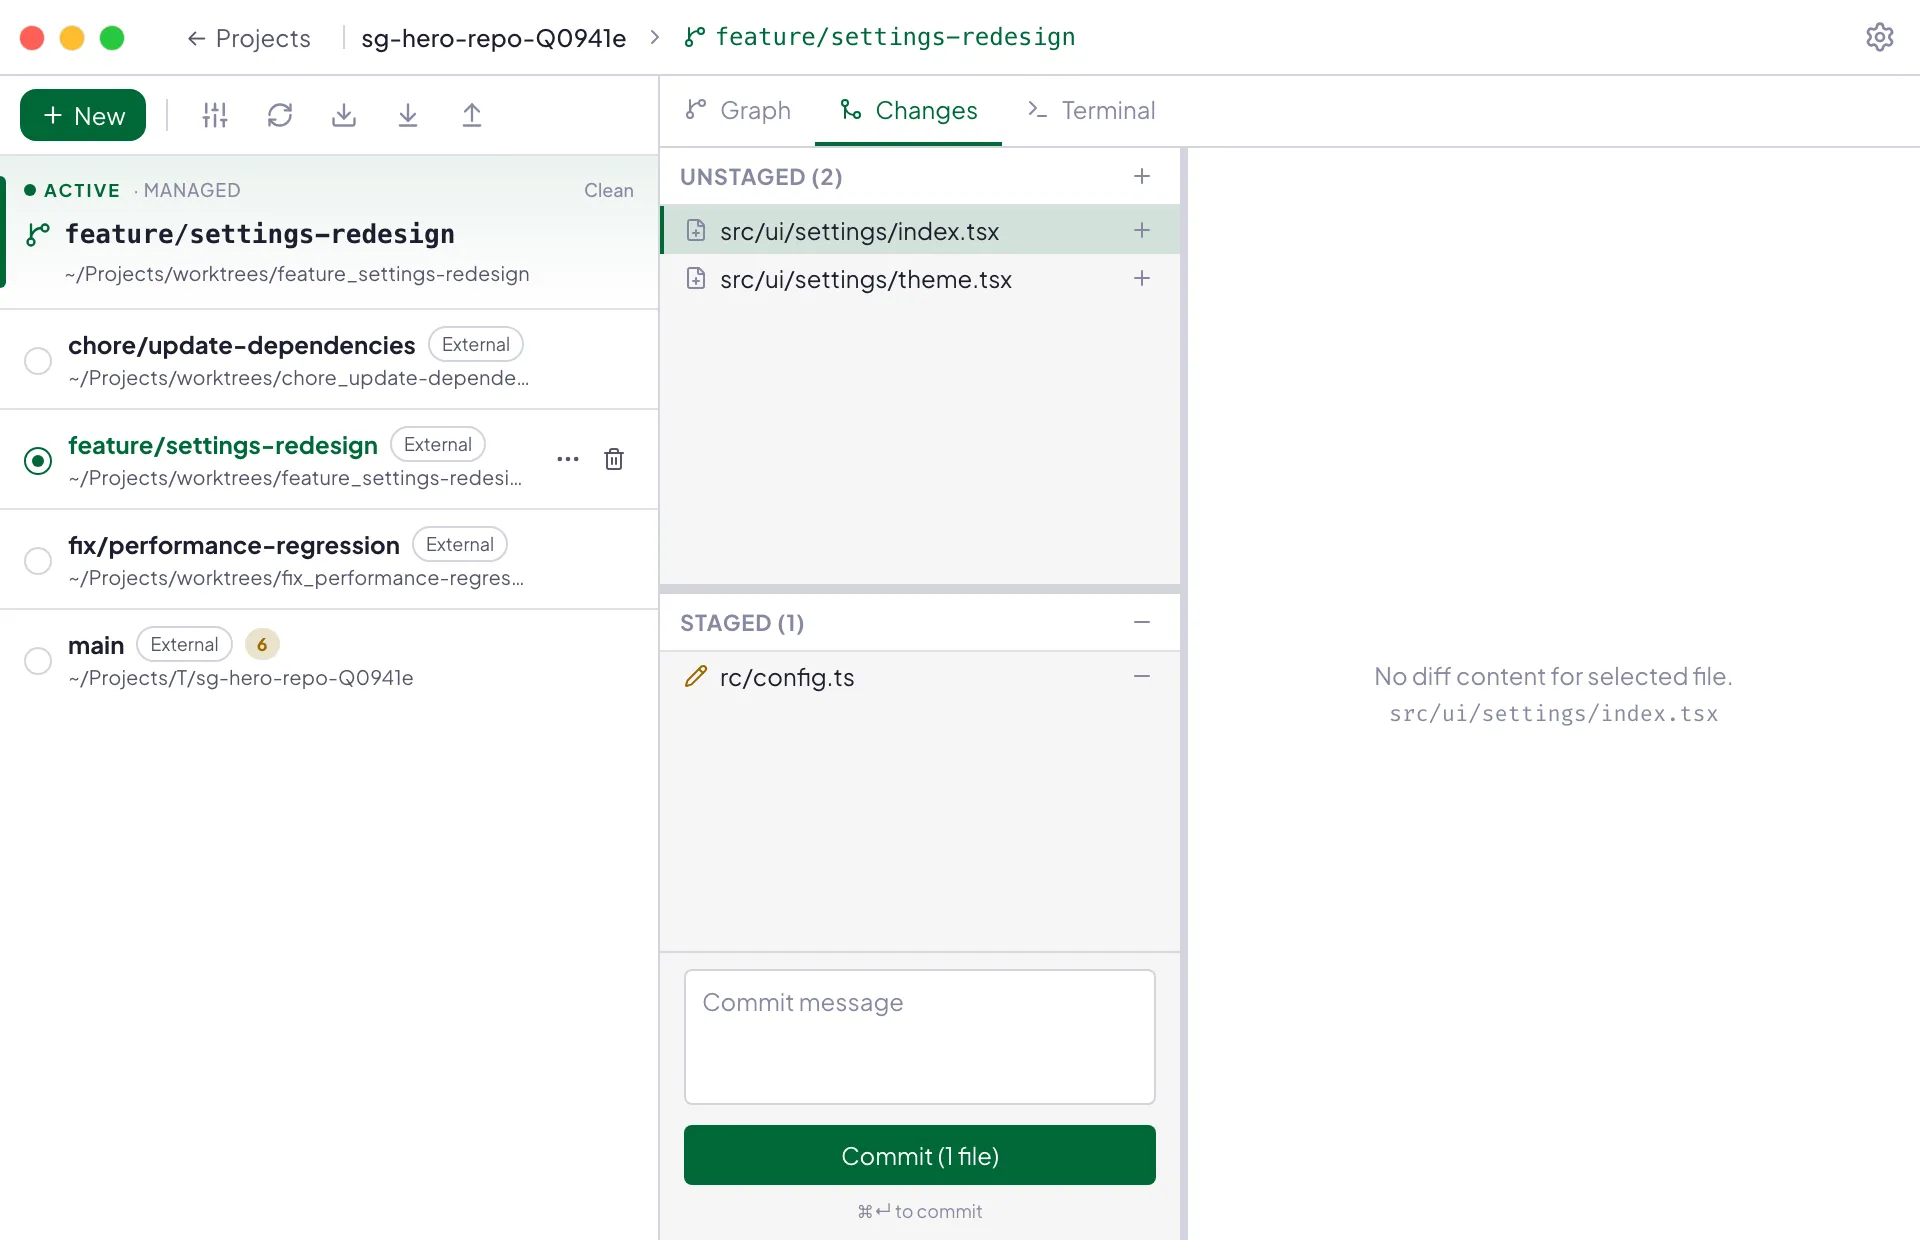The width and height of the screenshot is (1920, 1240).
Task: Click External badge on main
Action: coord(184,644)
